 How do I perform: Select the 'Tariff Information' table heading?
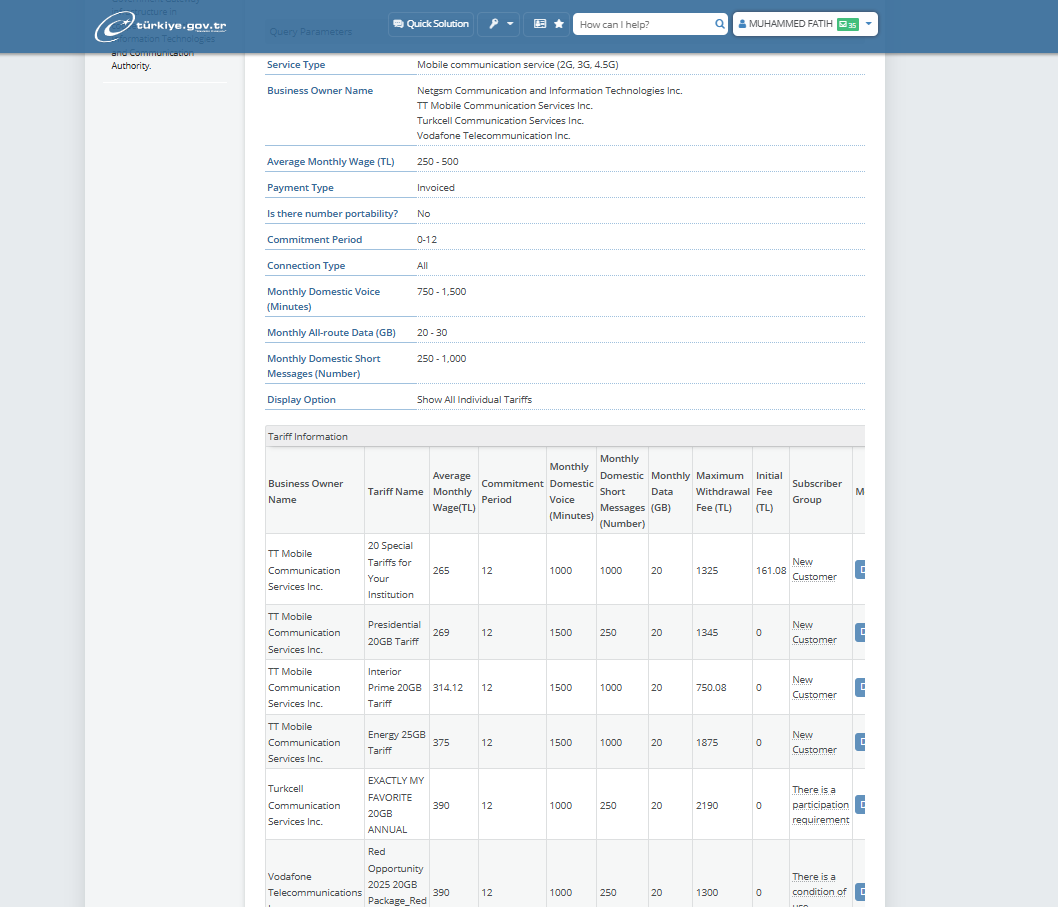pyautogui.click(x=308, y=437)
